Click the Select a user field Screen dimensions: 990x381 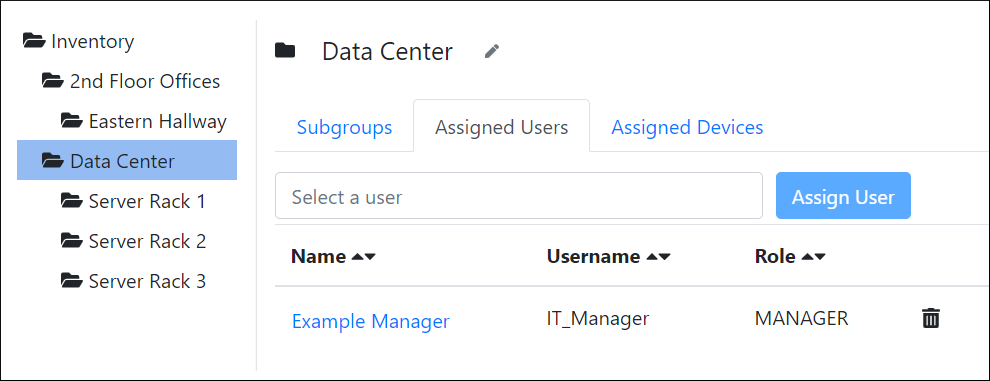coord(518,196)
